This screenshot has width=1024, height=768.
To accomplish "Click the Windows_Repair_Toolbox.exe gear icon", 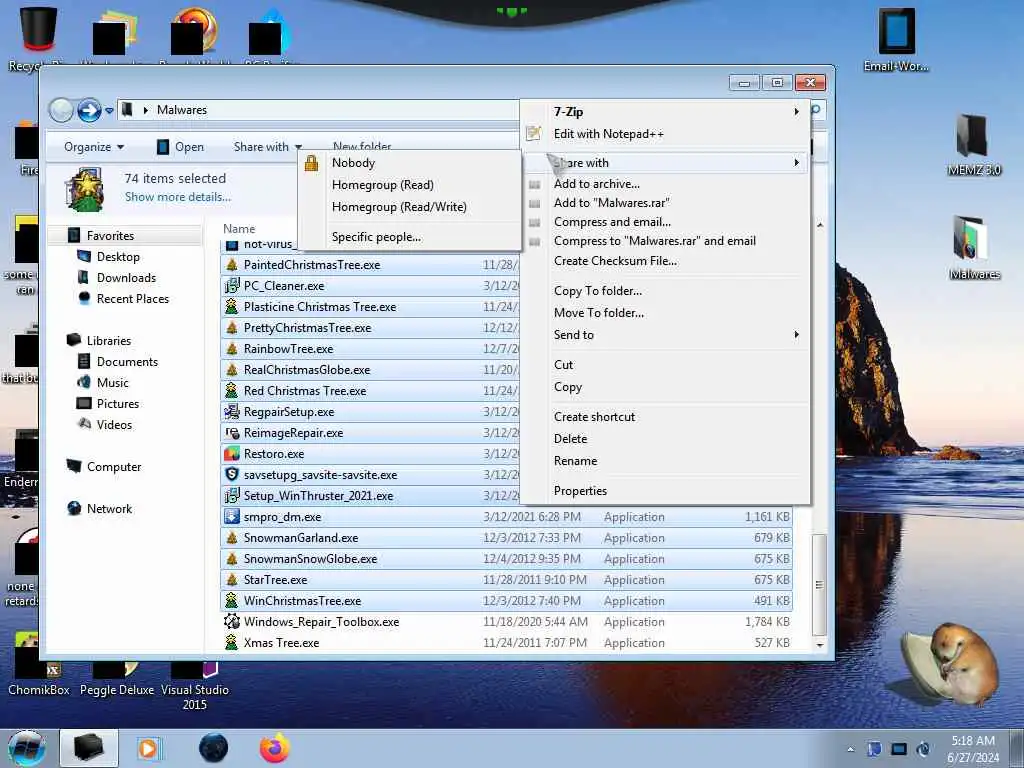I will click(231, 621).
